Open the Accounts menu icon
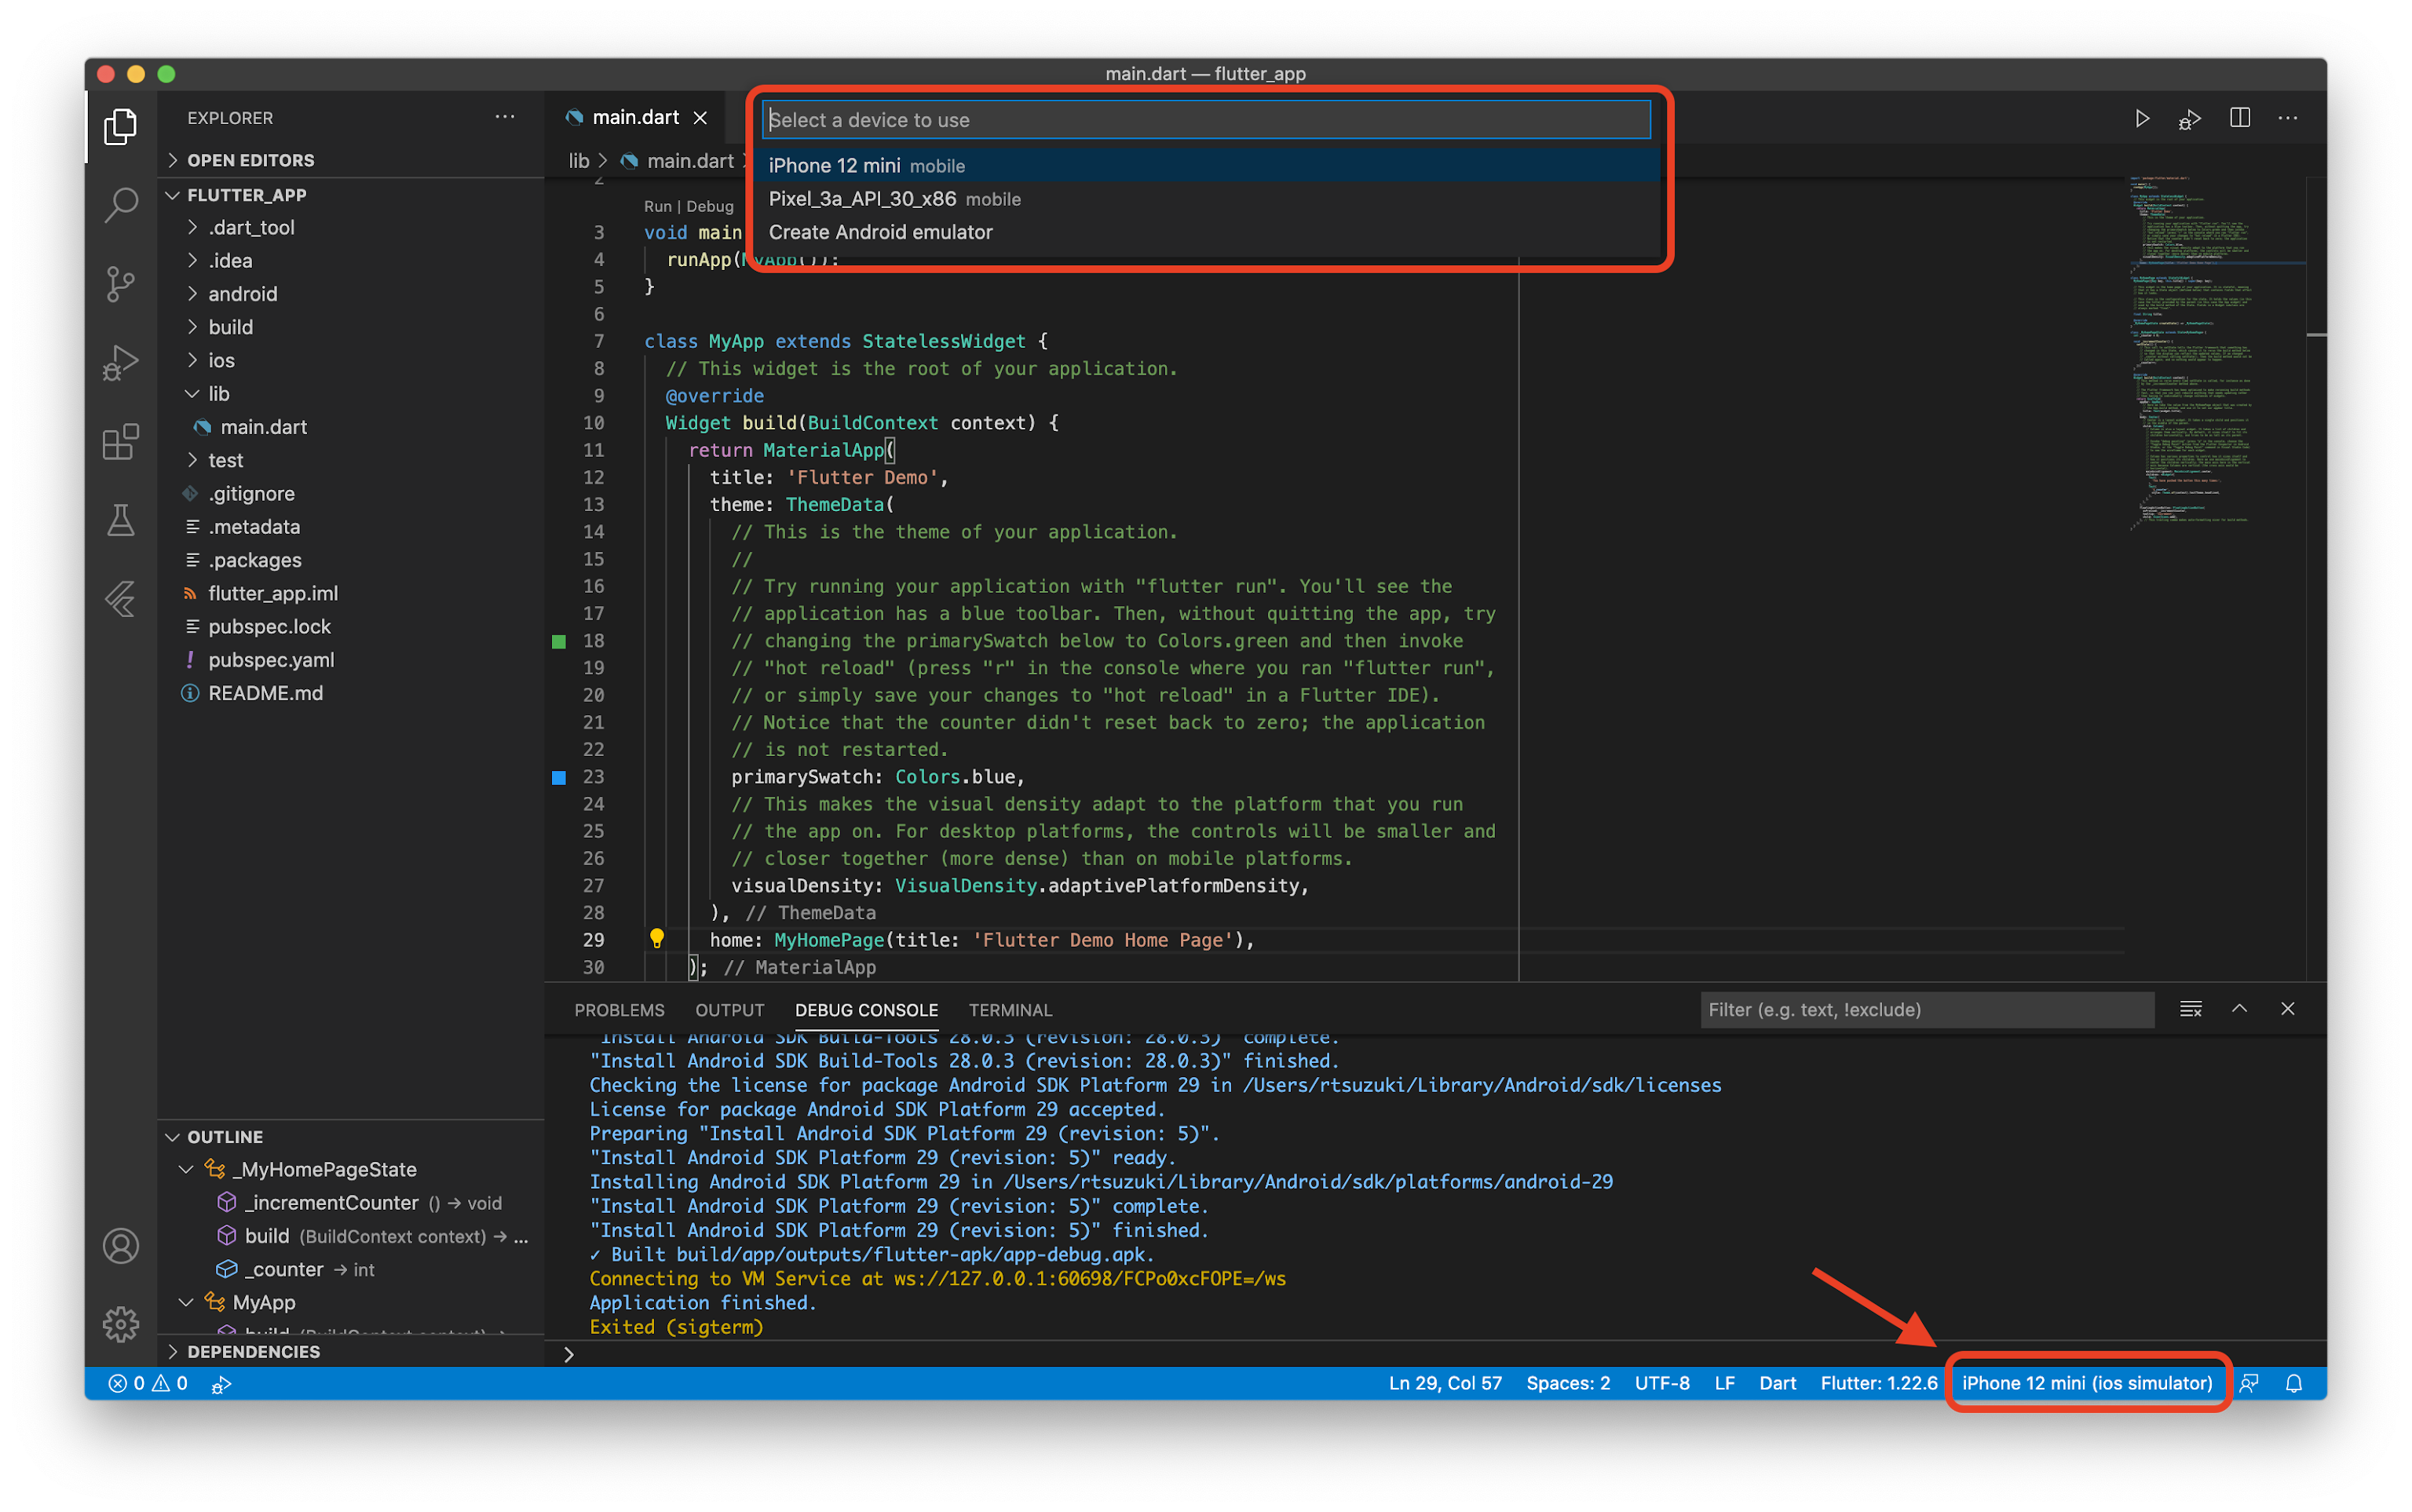Screen dimensions: 2412x1512 pyautogui.click(x=121, y=1246)
